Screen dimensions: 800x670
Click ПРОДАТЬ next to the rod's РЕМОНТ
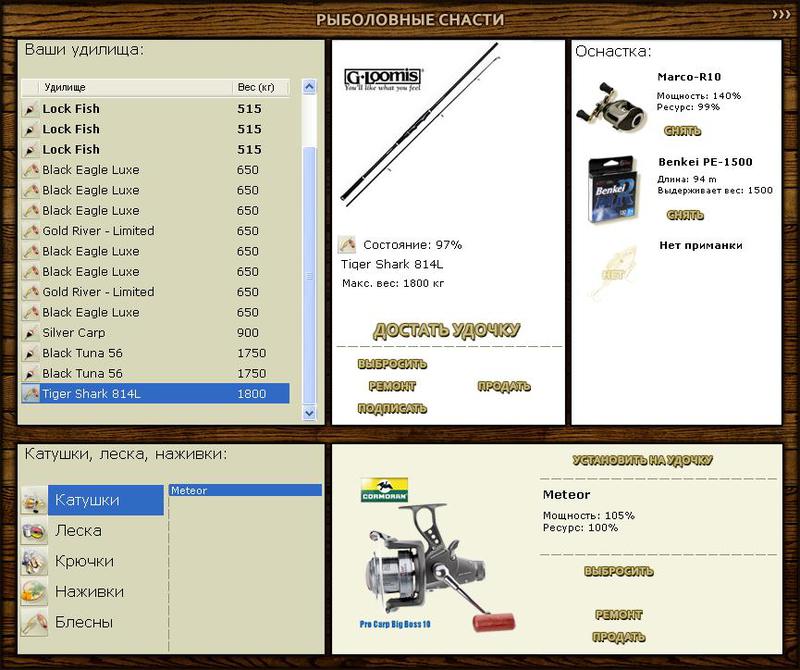(x=504, y=386)
